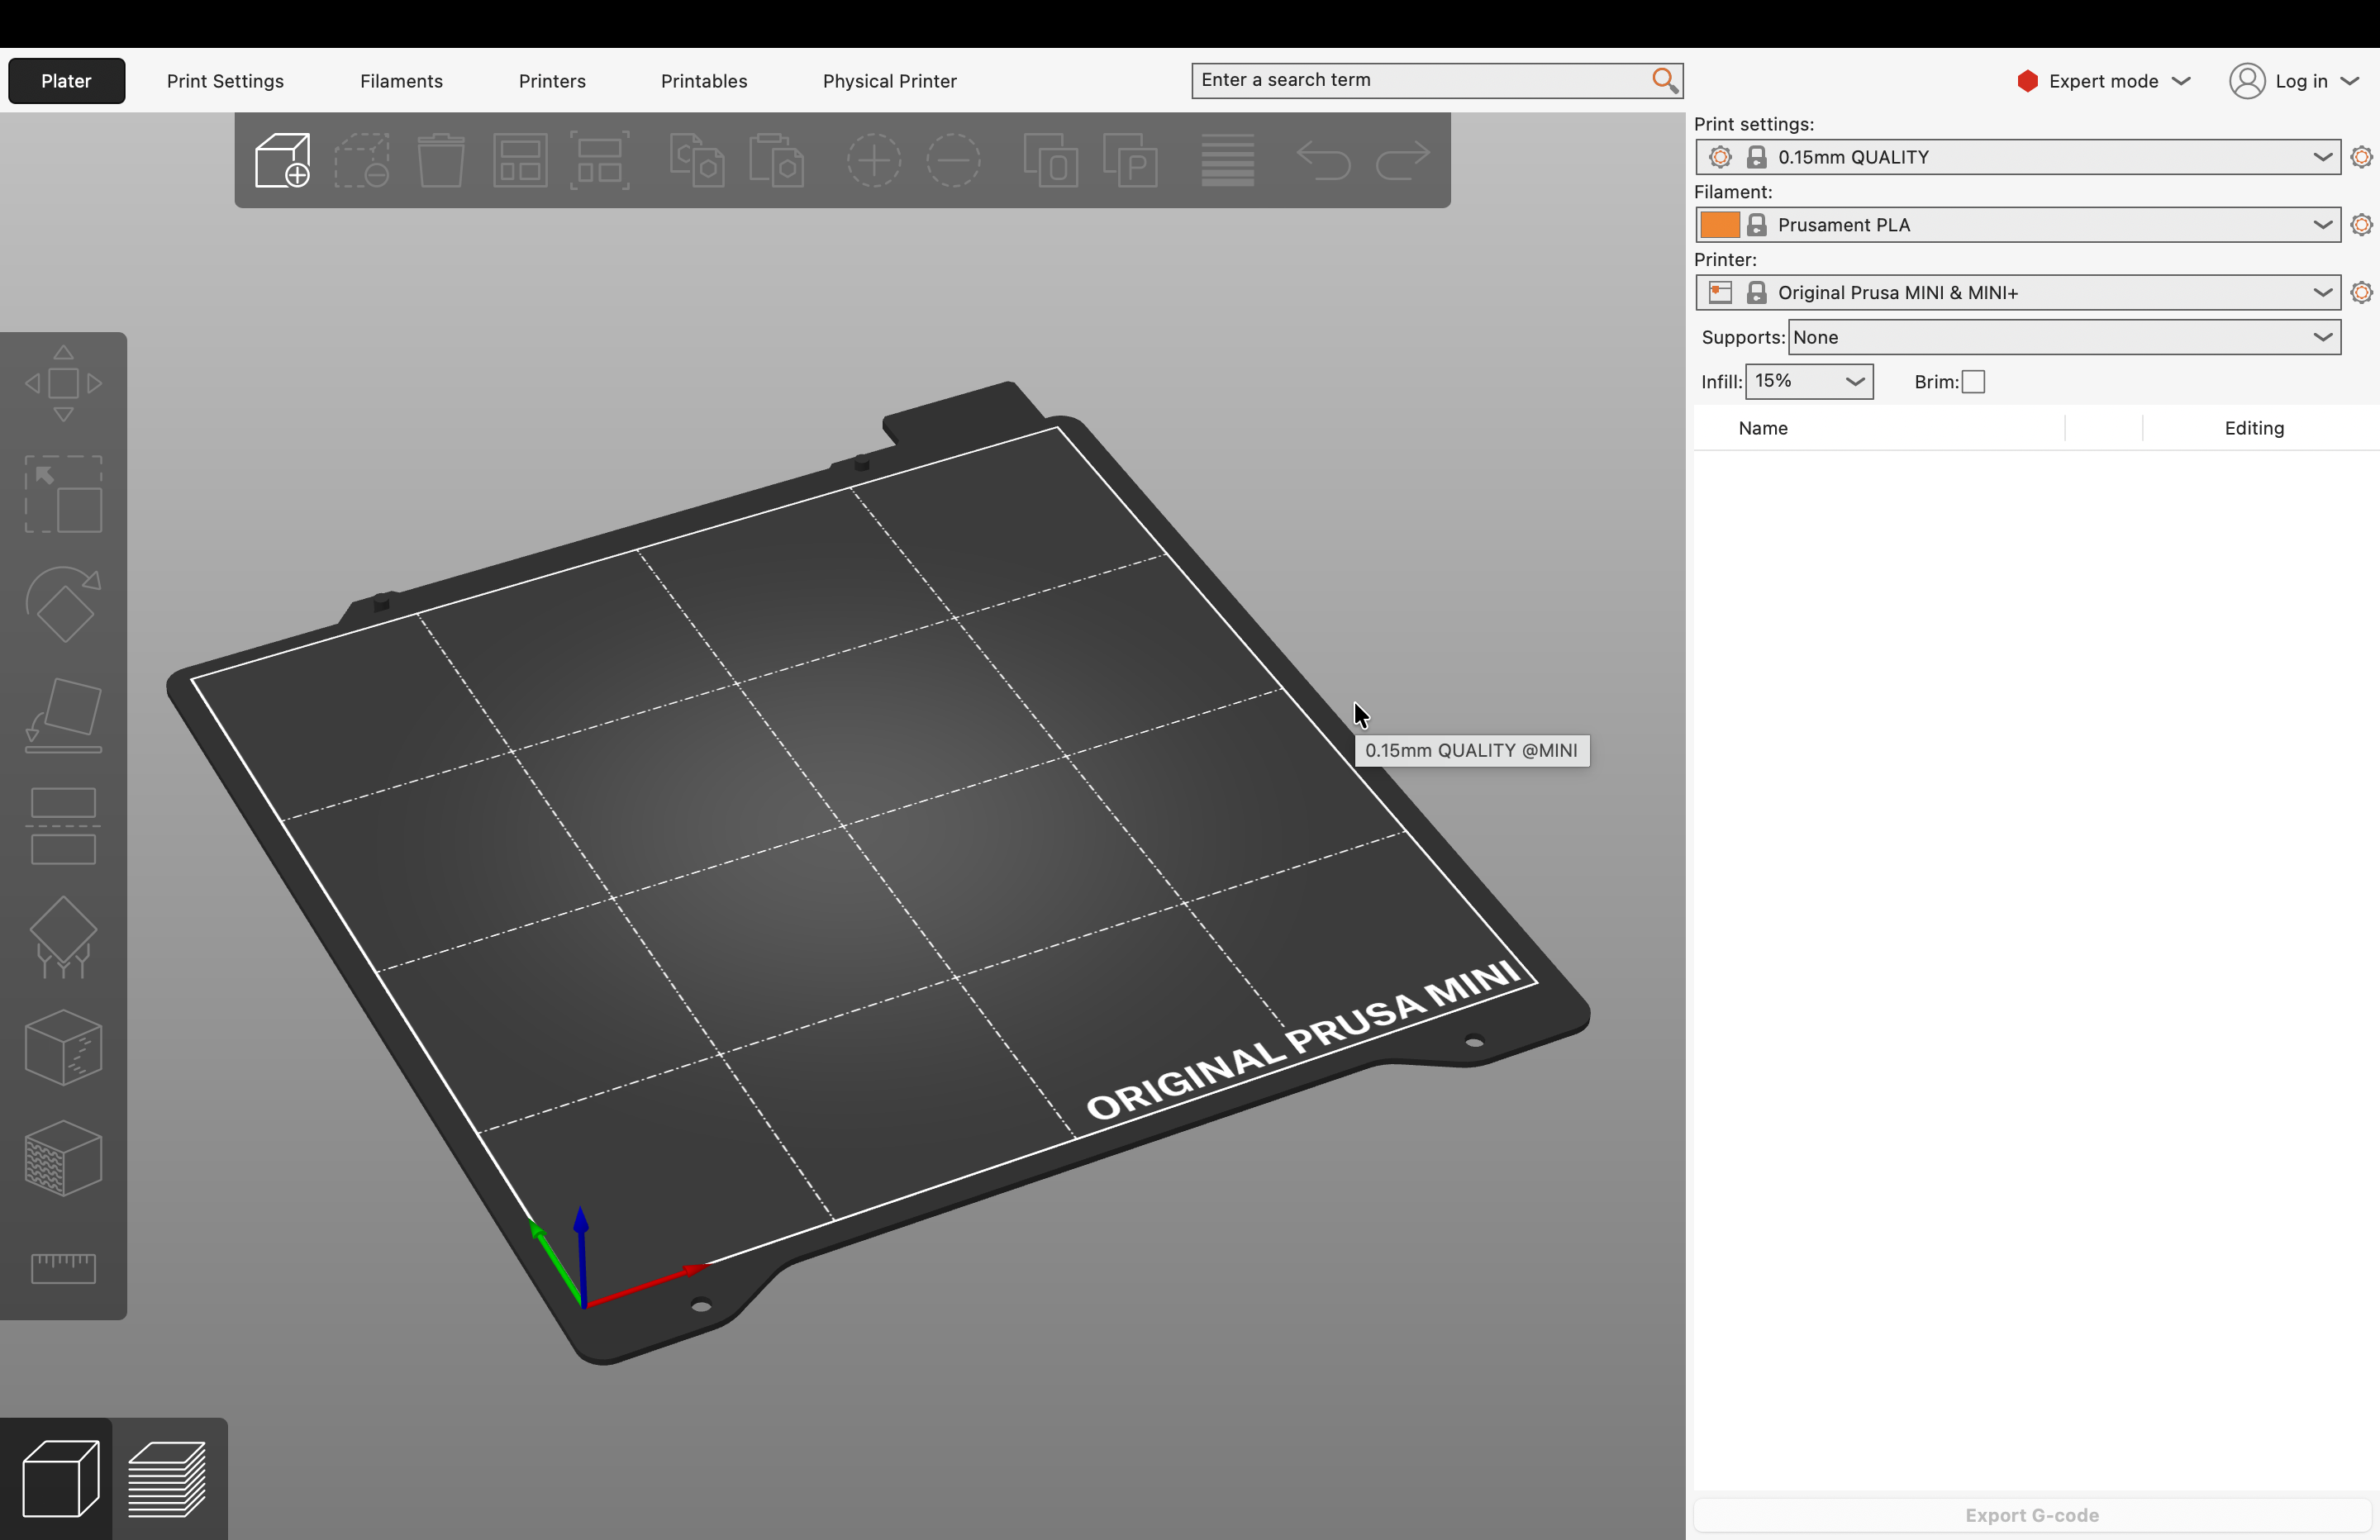
Task: Click the red Expert mode hexagon indicator
Action: [2027, 81]
